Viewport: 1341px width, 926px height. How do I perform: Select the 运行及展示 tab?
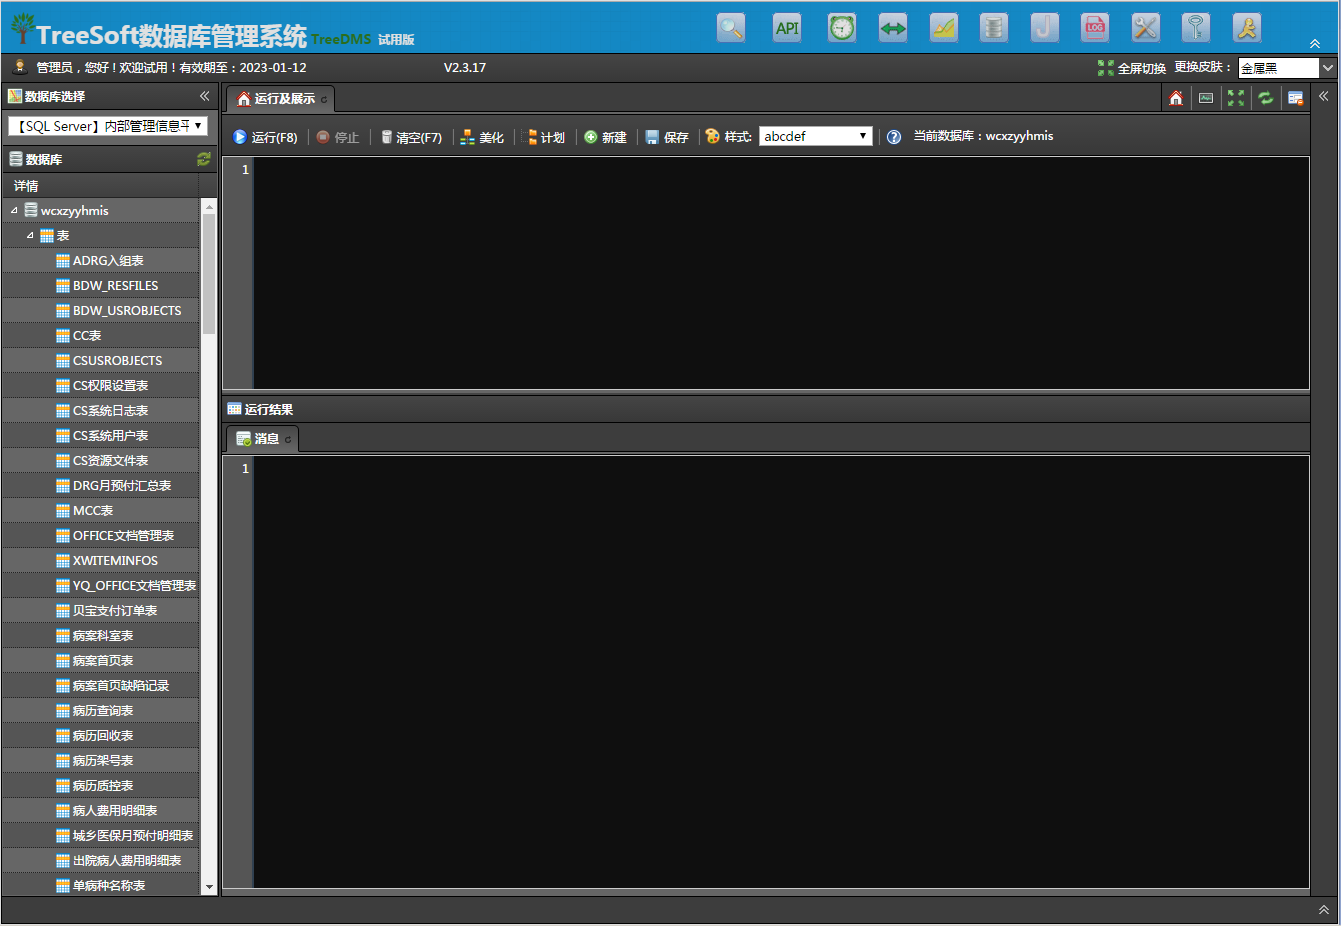pyautogui.click(x=280, y=99)
